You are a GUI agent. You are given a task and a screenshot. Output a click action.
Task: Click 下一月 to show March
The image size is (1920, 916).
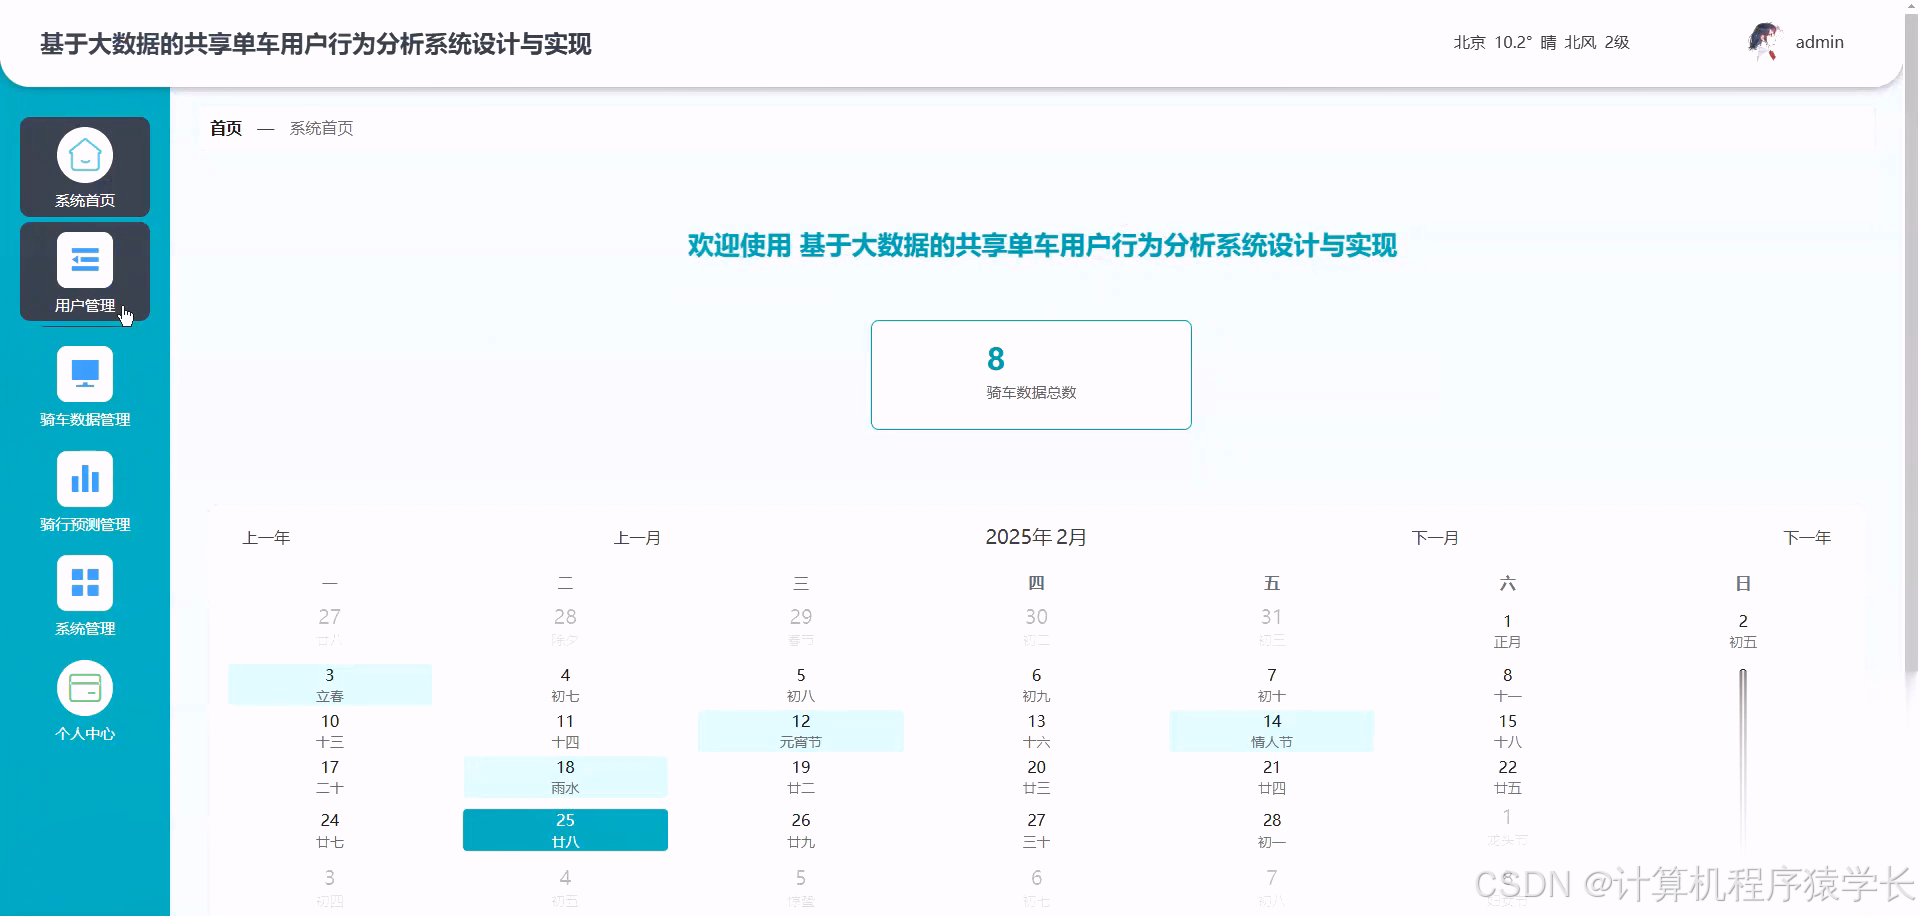1436,537
